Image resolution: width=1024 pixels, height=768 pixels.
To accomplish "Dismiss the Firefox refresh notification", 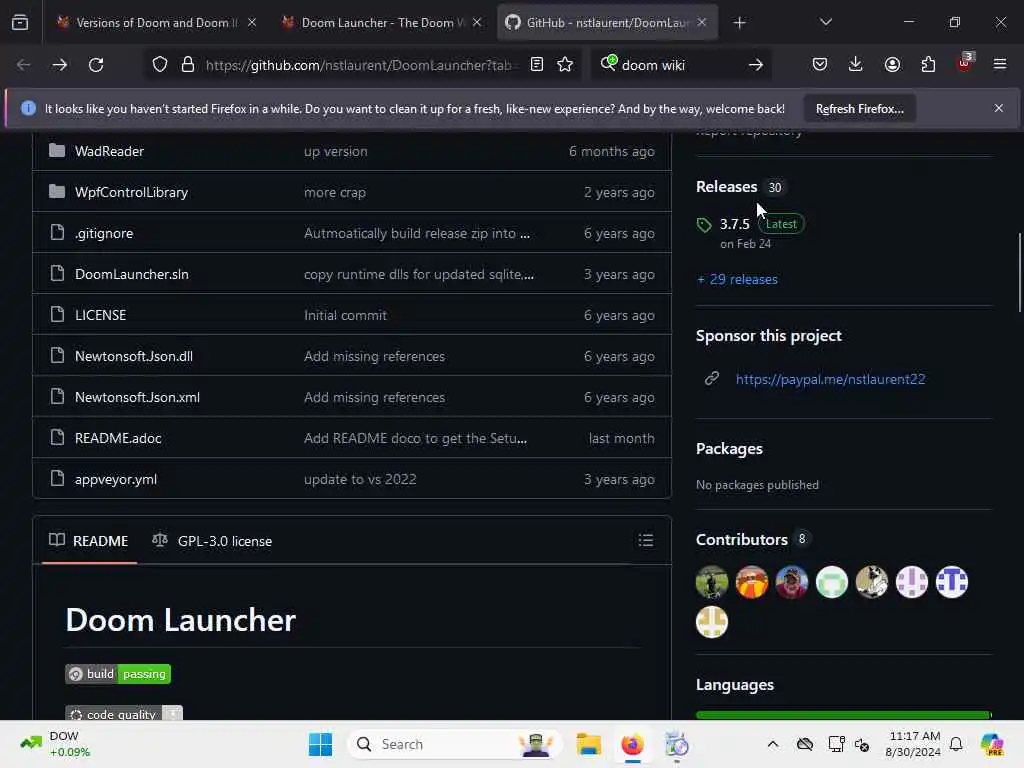I will [x=999, y=108].
